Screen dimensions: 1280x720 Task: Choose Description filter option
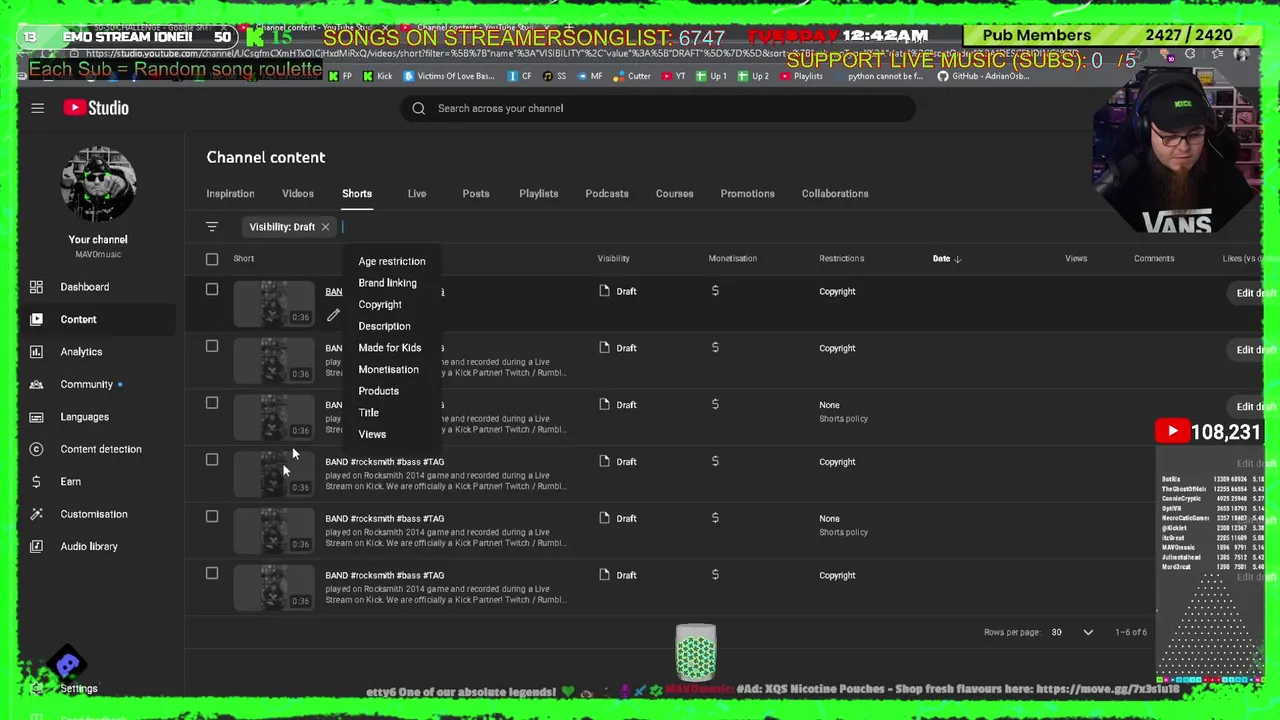pos(385,326)
